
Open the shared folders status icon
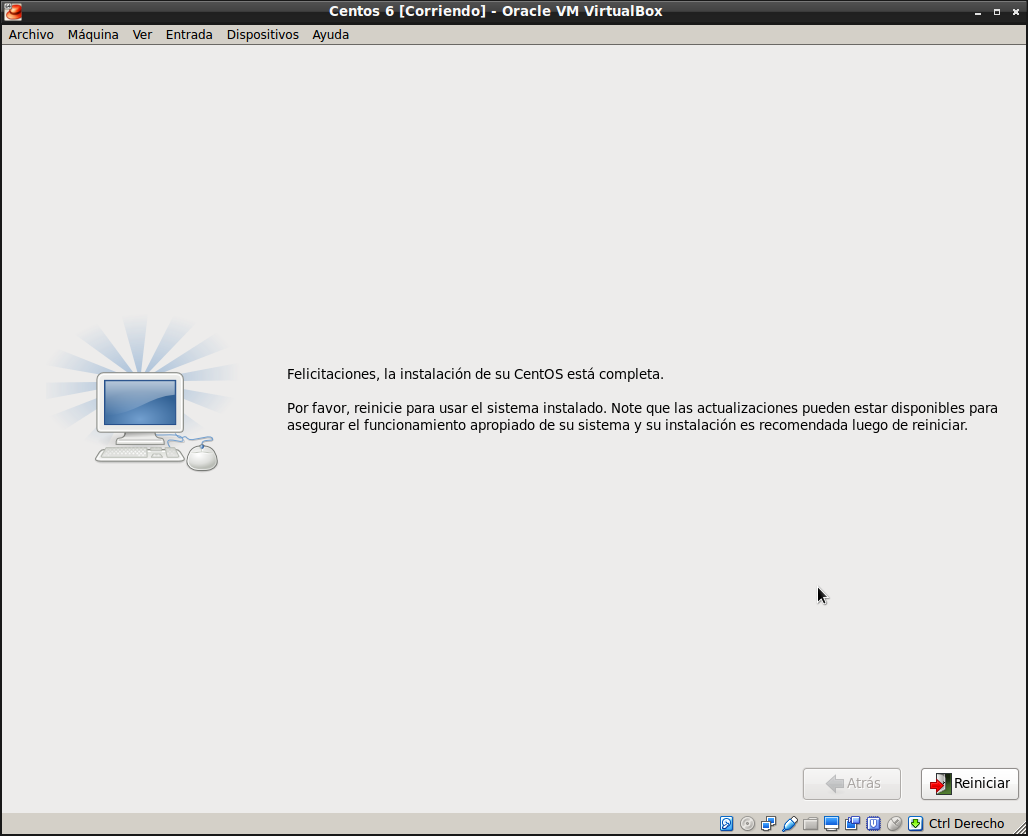[x=811, y=824]
